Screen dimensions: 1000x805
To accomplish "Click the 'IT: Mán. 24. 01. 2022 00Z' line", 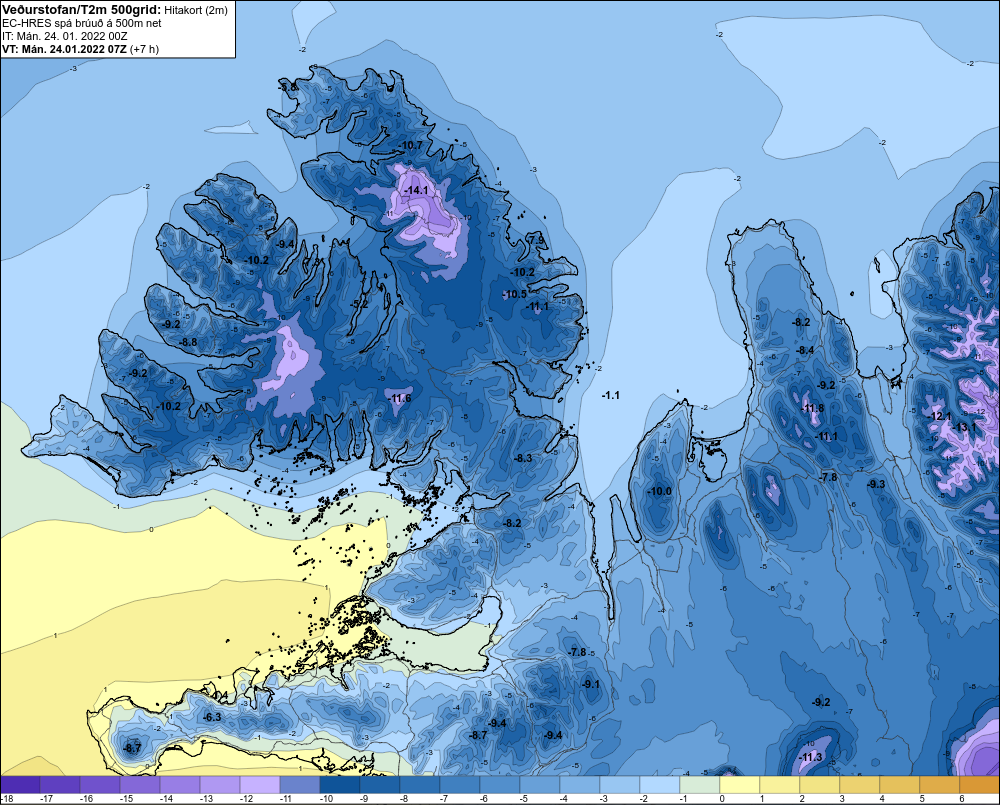I will point(64,36).
